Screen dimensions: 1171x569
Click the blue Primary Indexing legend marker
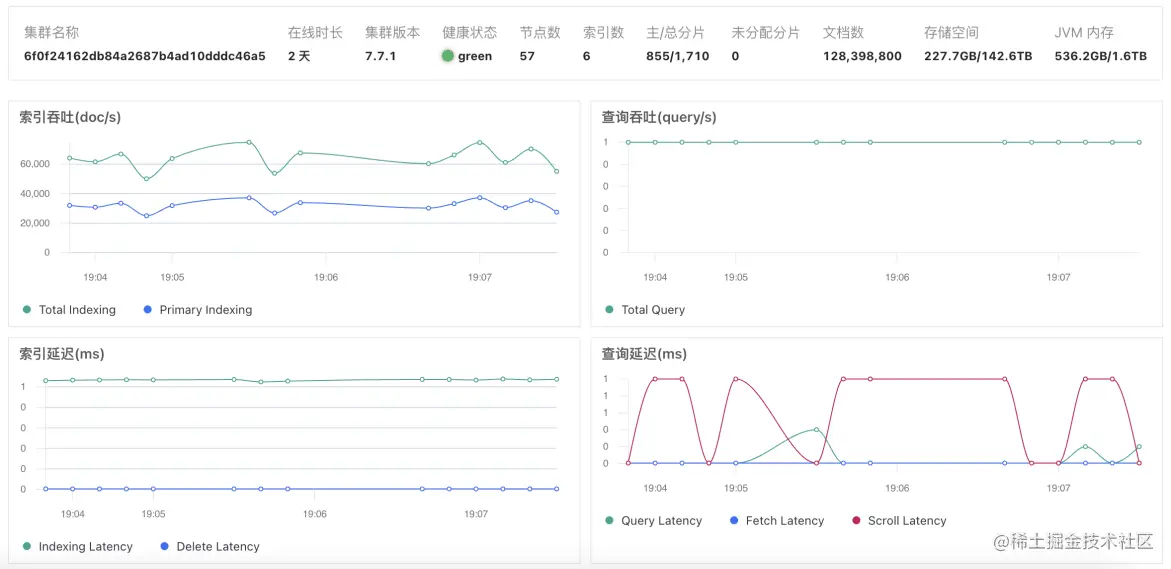[148, 310]
